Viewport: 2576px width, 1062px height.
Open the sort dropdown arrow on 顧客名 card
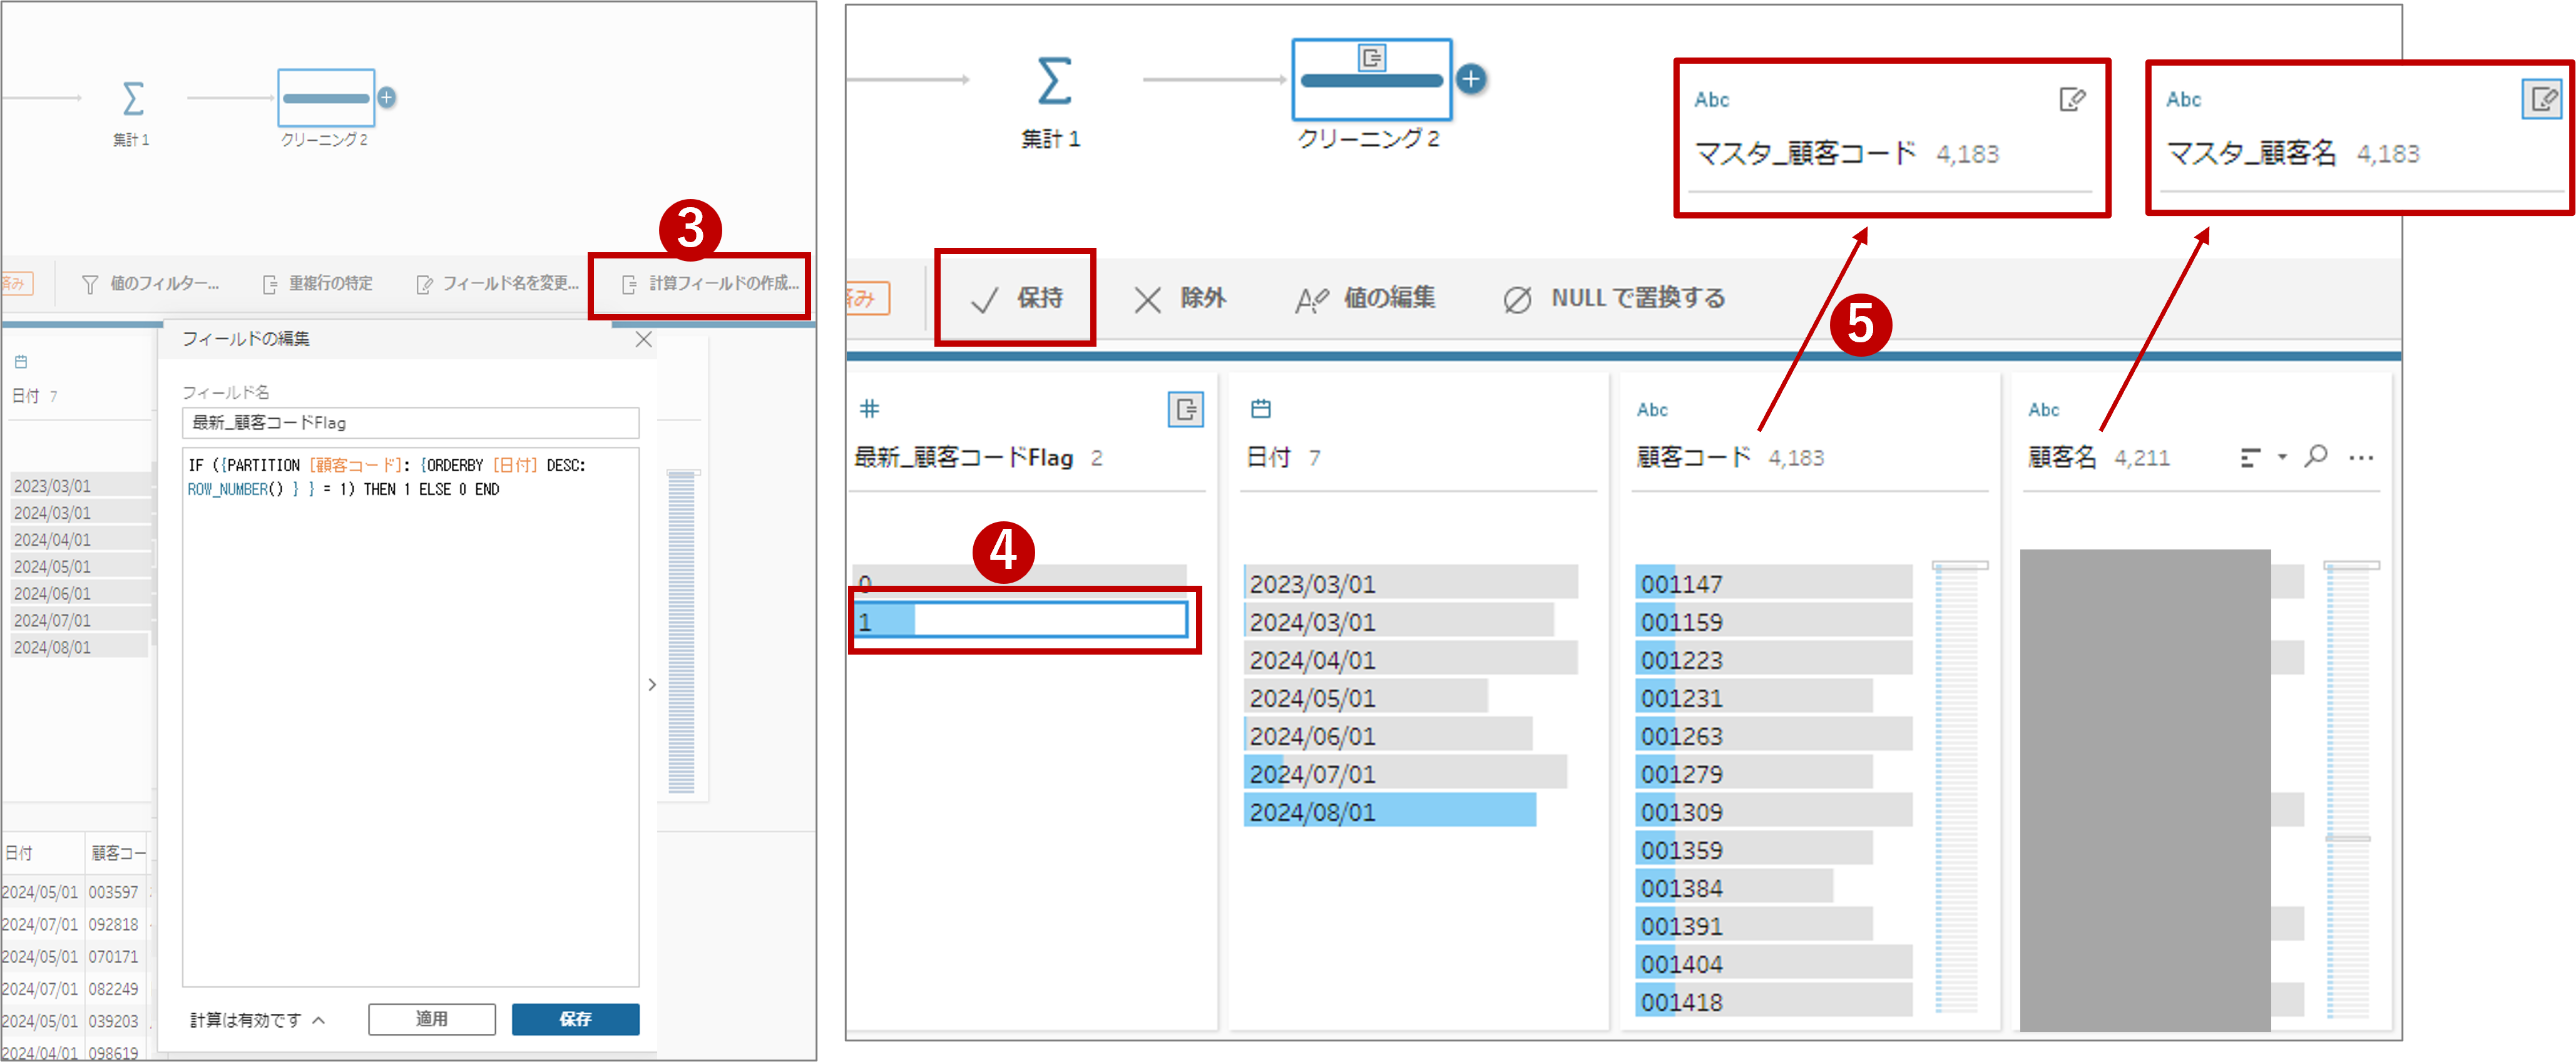[x=2282, y=457]
